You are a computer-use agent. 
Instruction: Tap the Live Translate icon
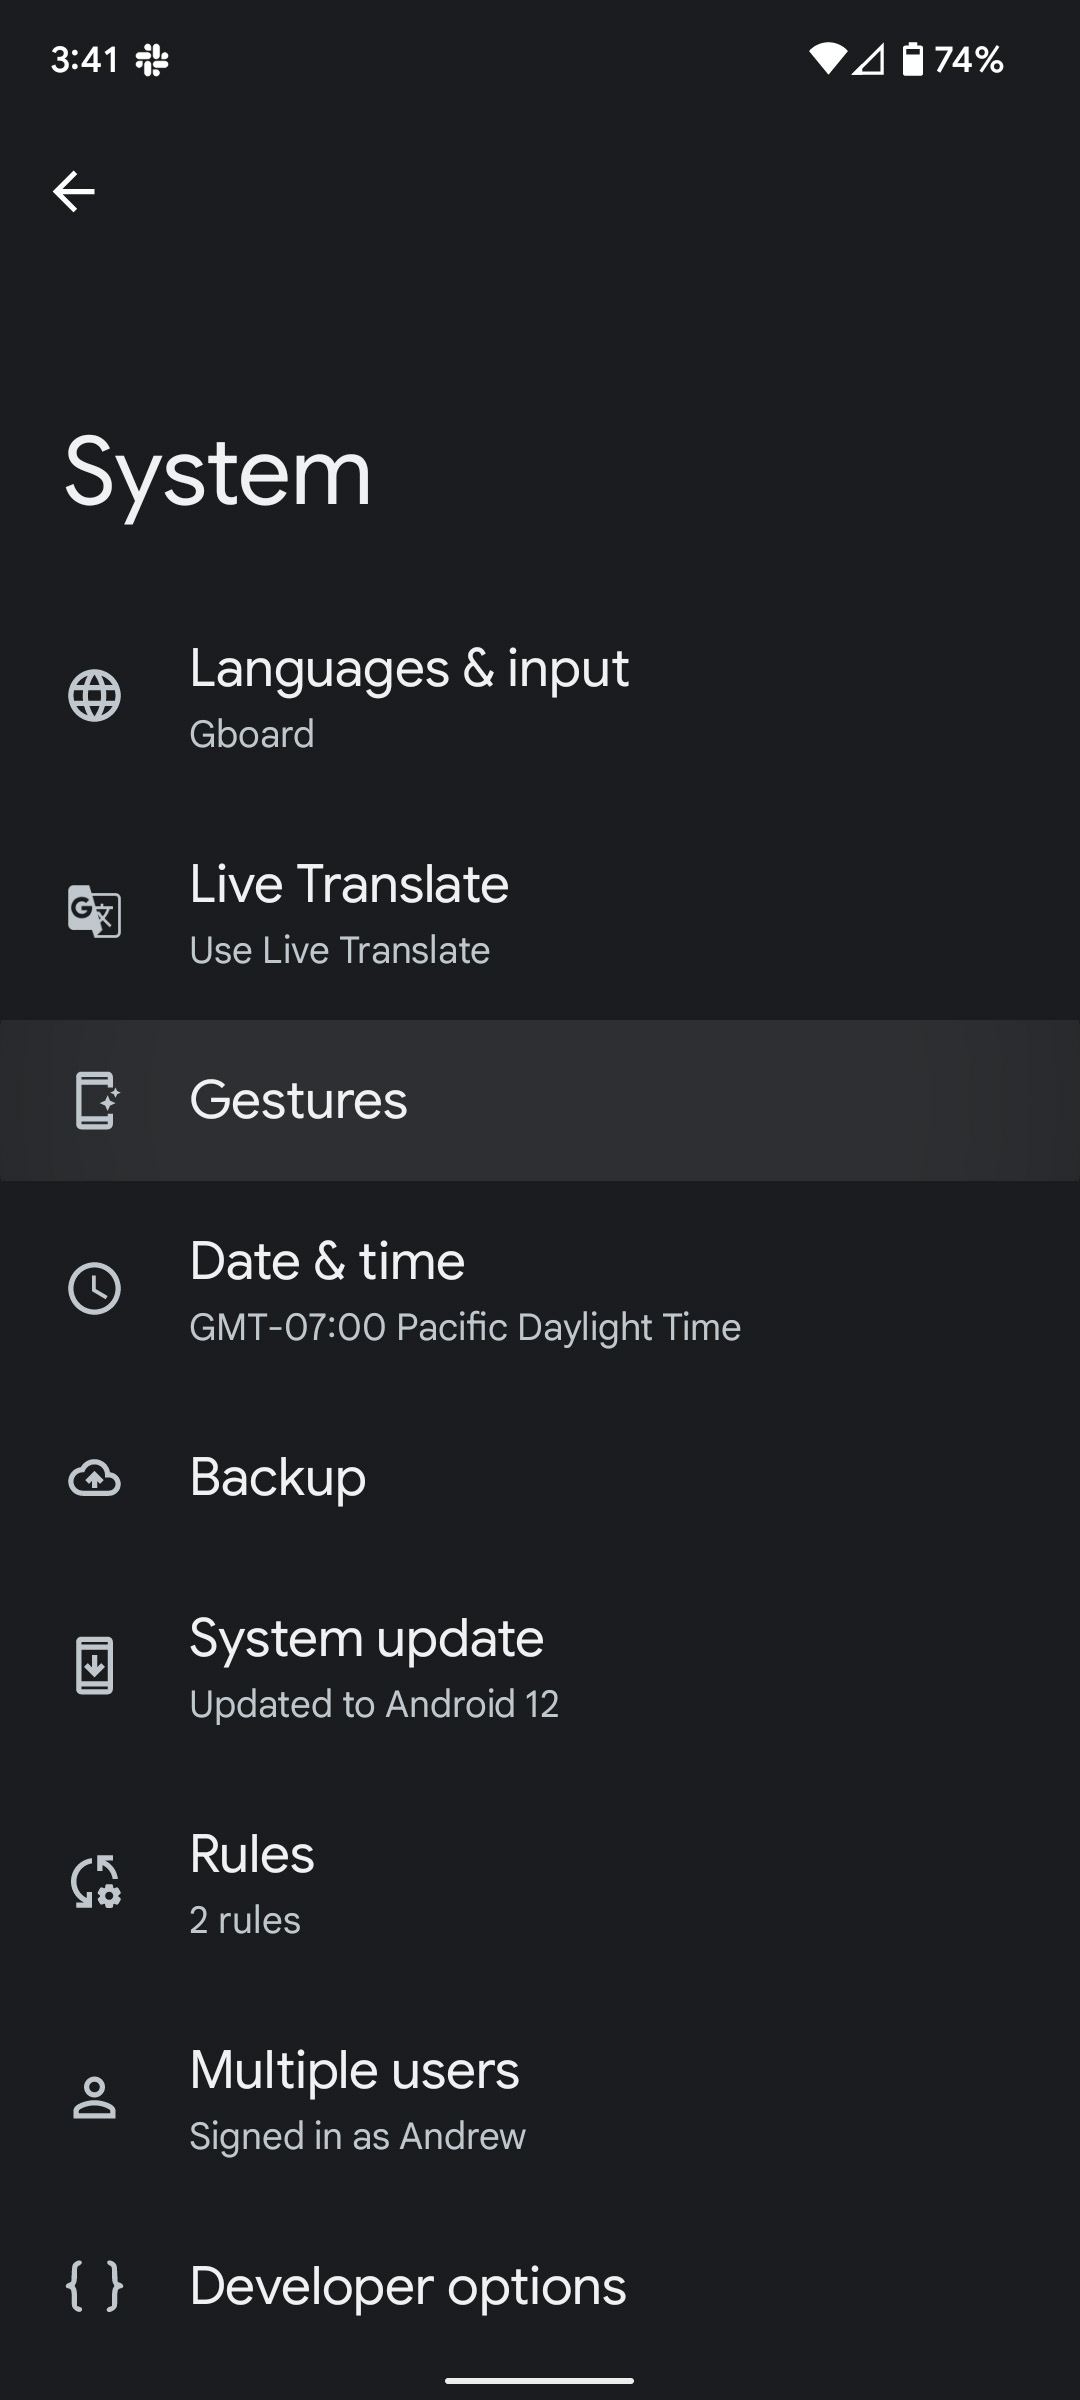[x=95, y=911]
